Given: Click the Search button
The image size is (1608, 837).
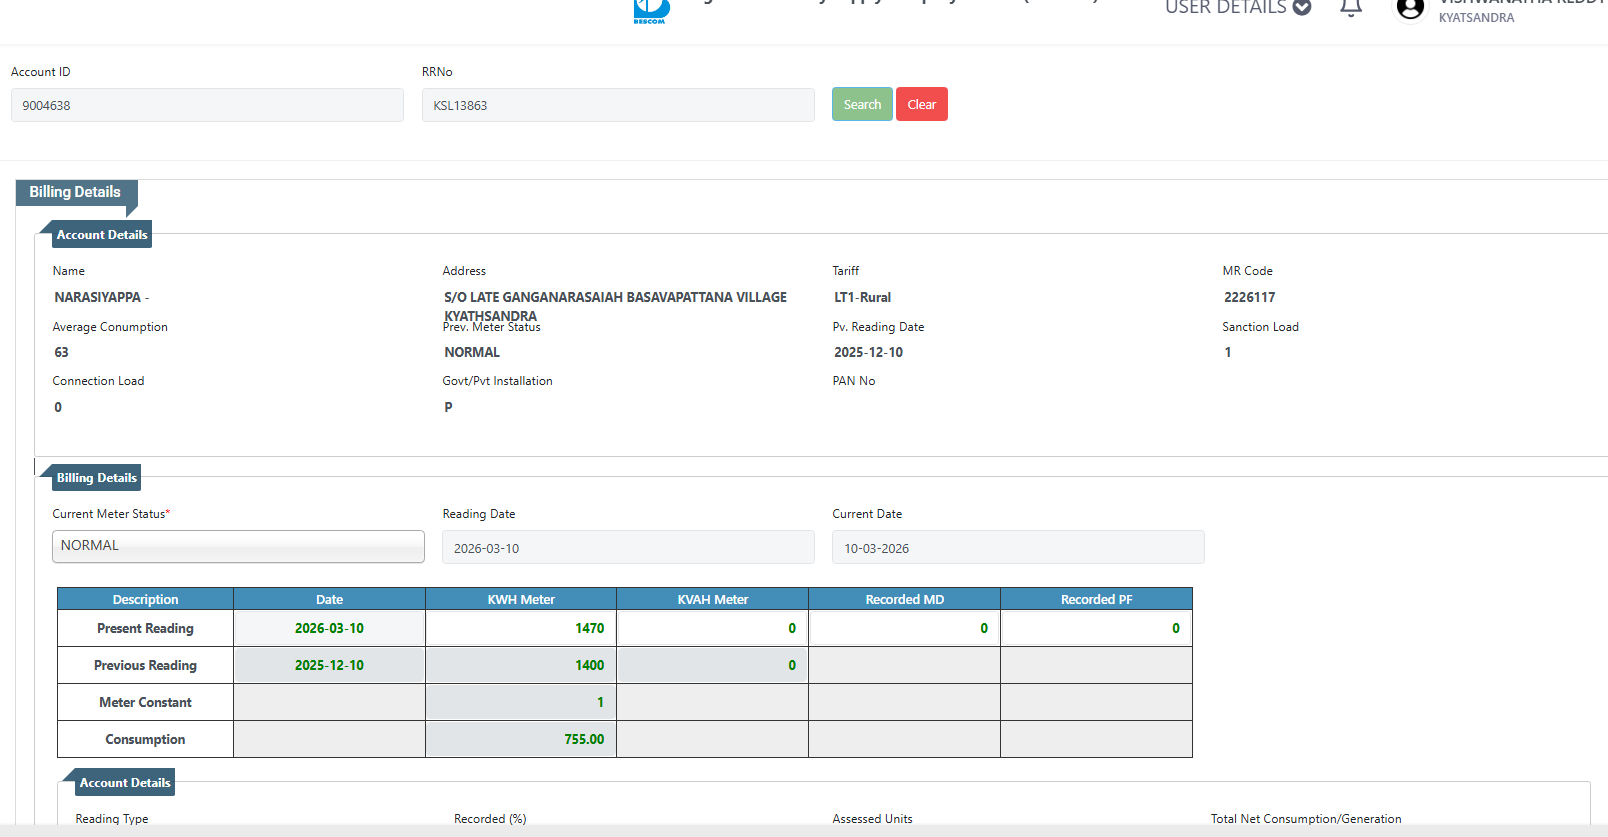Looking at the screenshot, I should click(861, 104).
